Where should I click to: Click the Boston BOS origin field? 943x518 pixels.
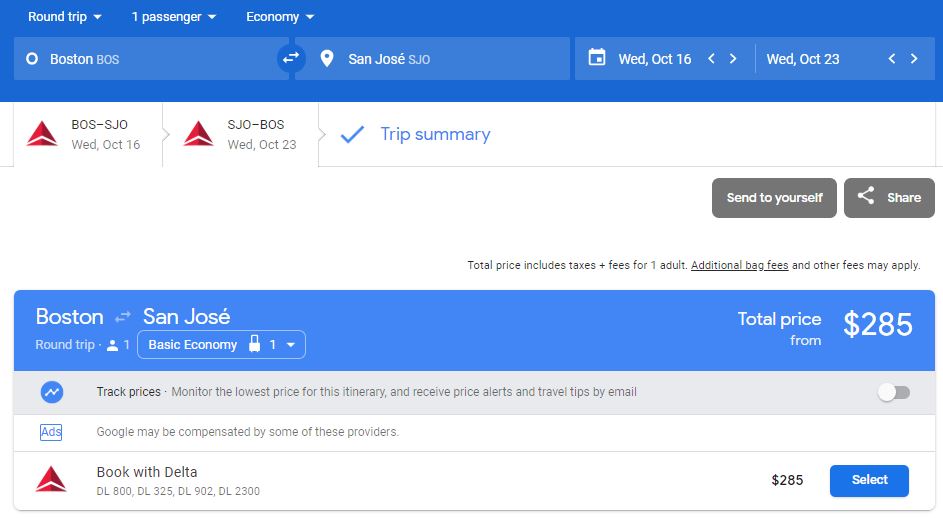(140, 59)
